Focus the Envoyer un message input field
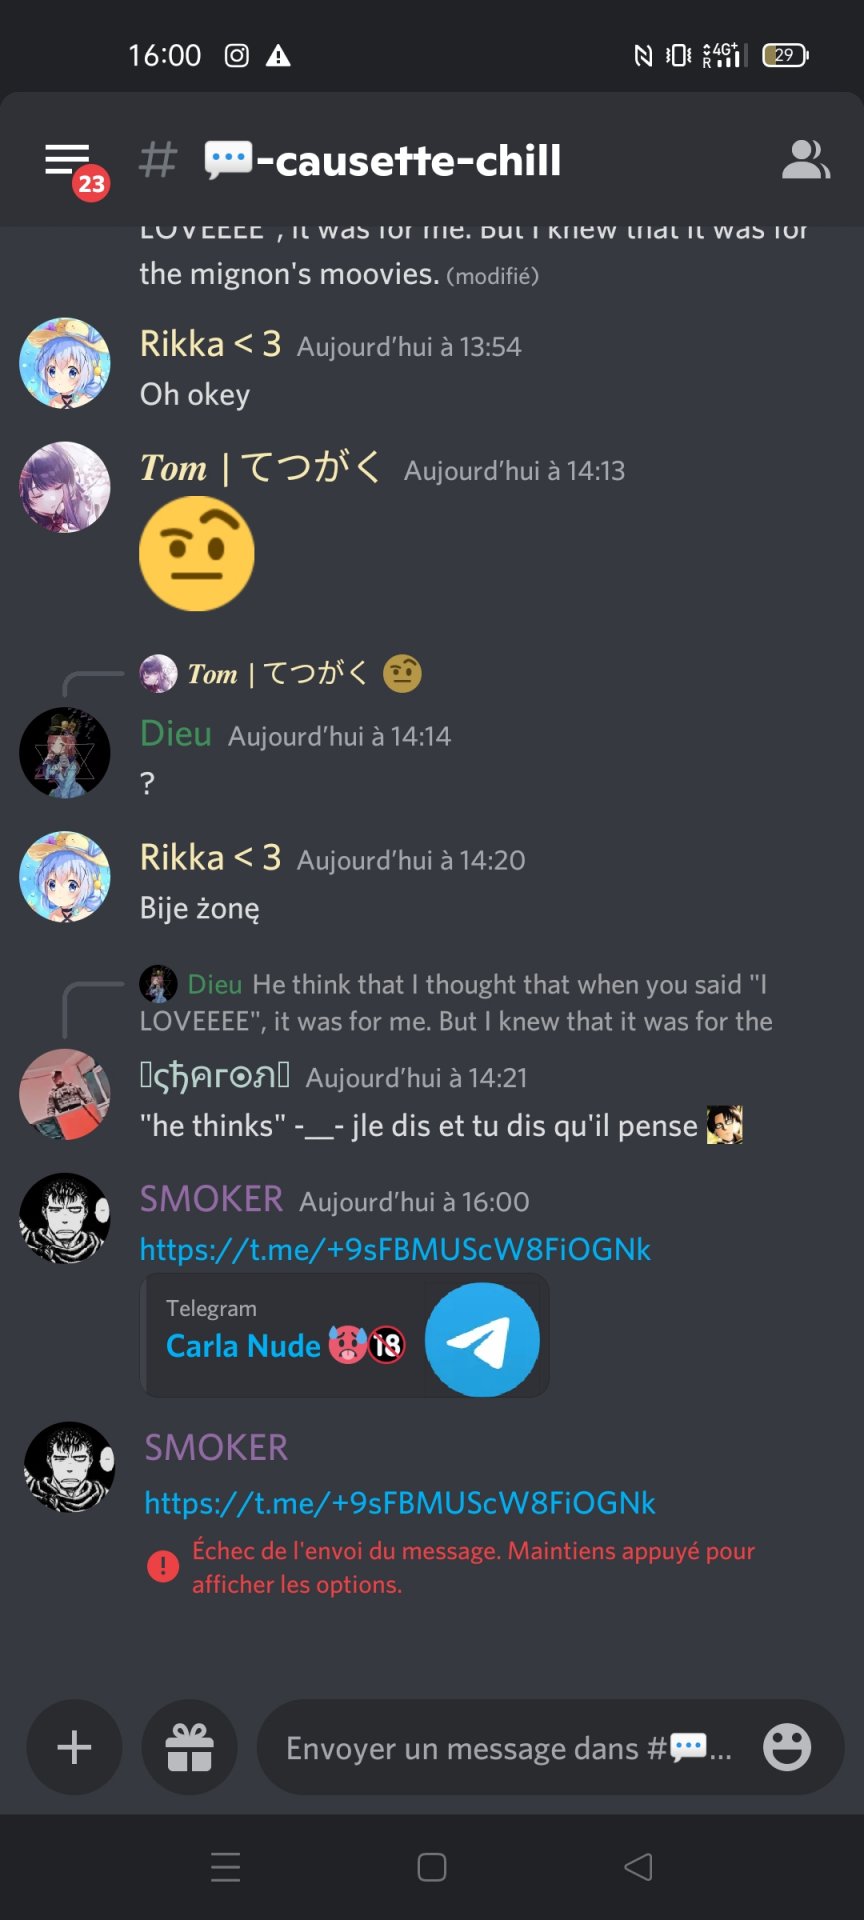The width and height of the screenshot is (864, 1920). click(508, 1747)
